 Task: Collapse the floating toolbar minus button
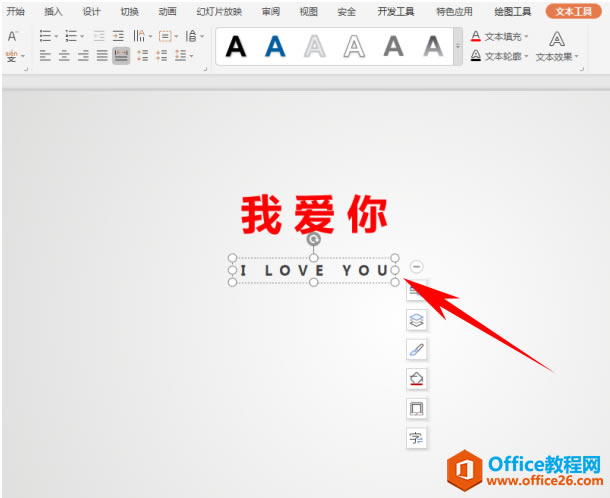[x=416, y=267]
